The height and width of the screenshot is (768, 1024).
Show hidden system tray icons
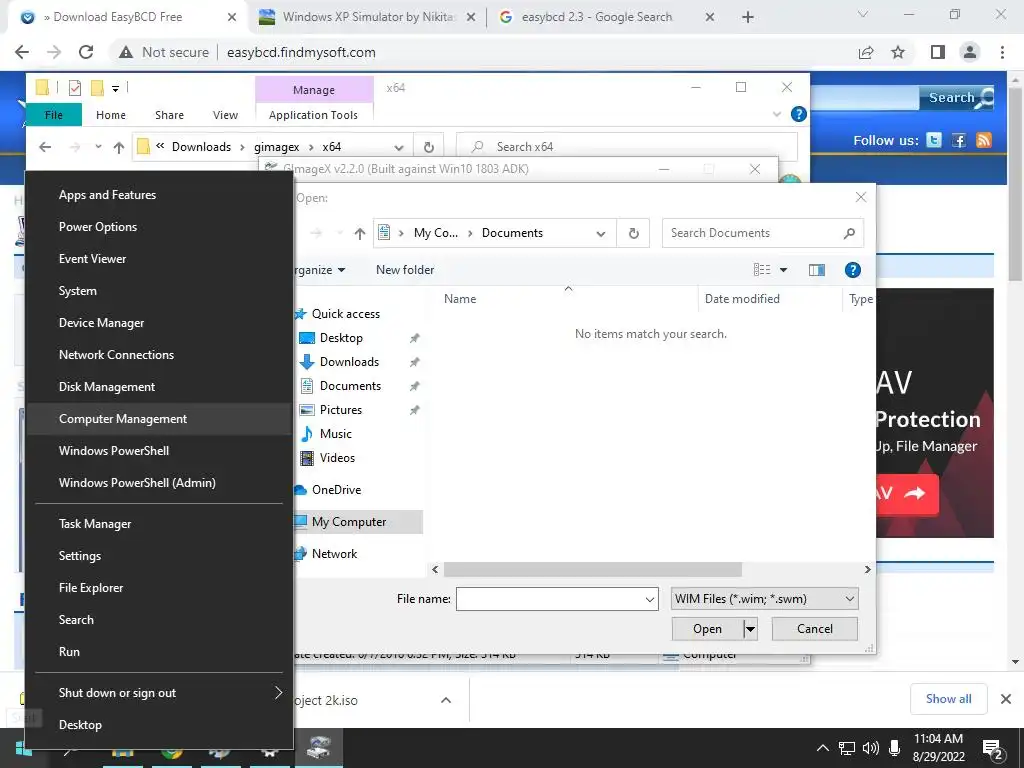point(823,748)
